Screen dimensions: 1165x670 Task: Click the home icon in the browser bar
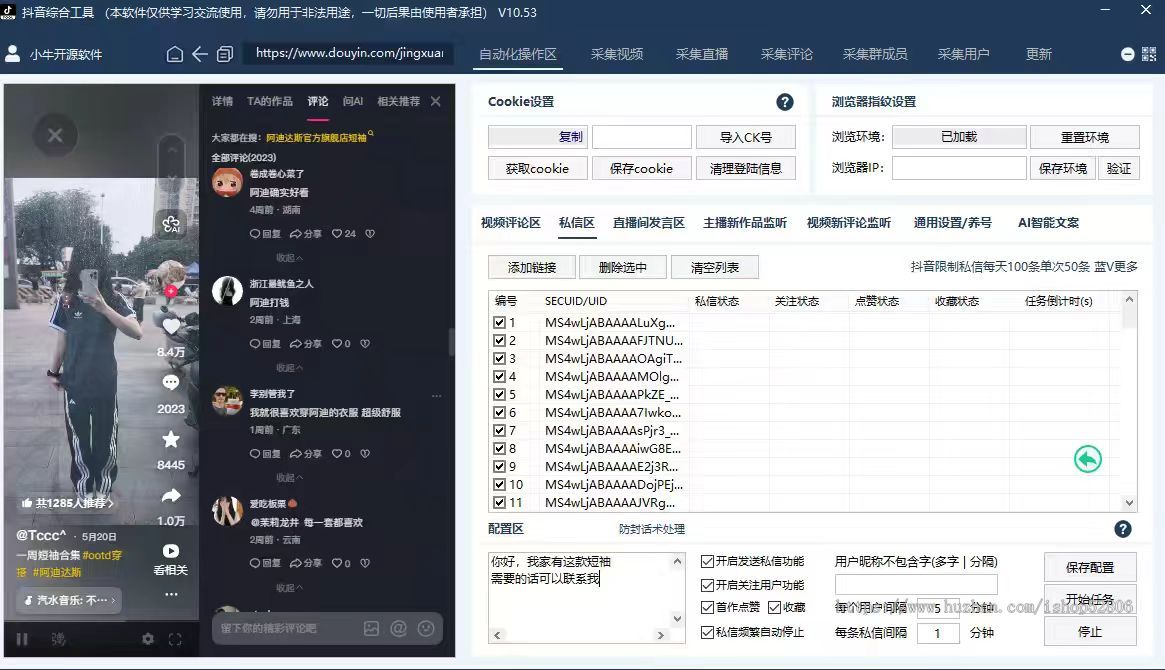pyautogui.click(x=175, y=53)
